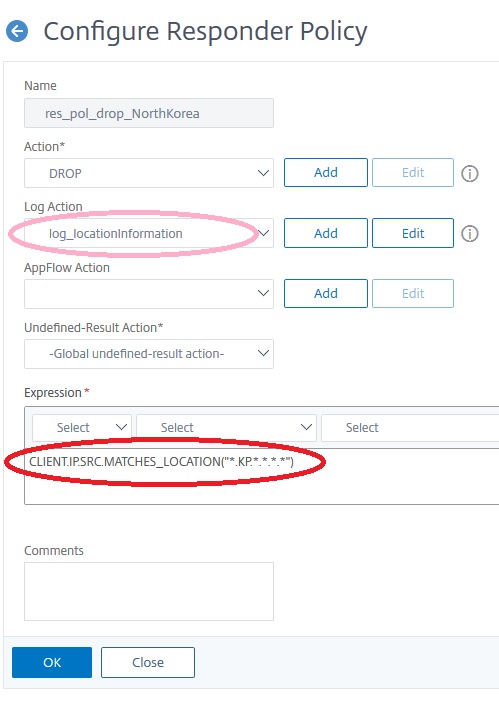Click Add button next to Log Action
The height and width of the screenshot is (701, 499).
click(x=326, y=233)
